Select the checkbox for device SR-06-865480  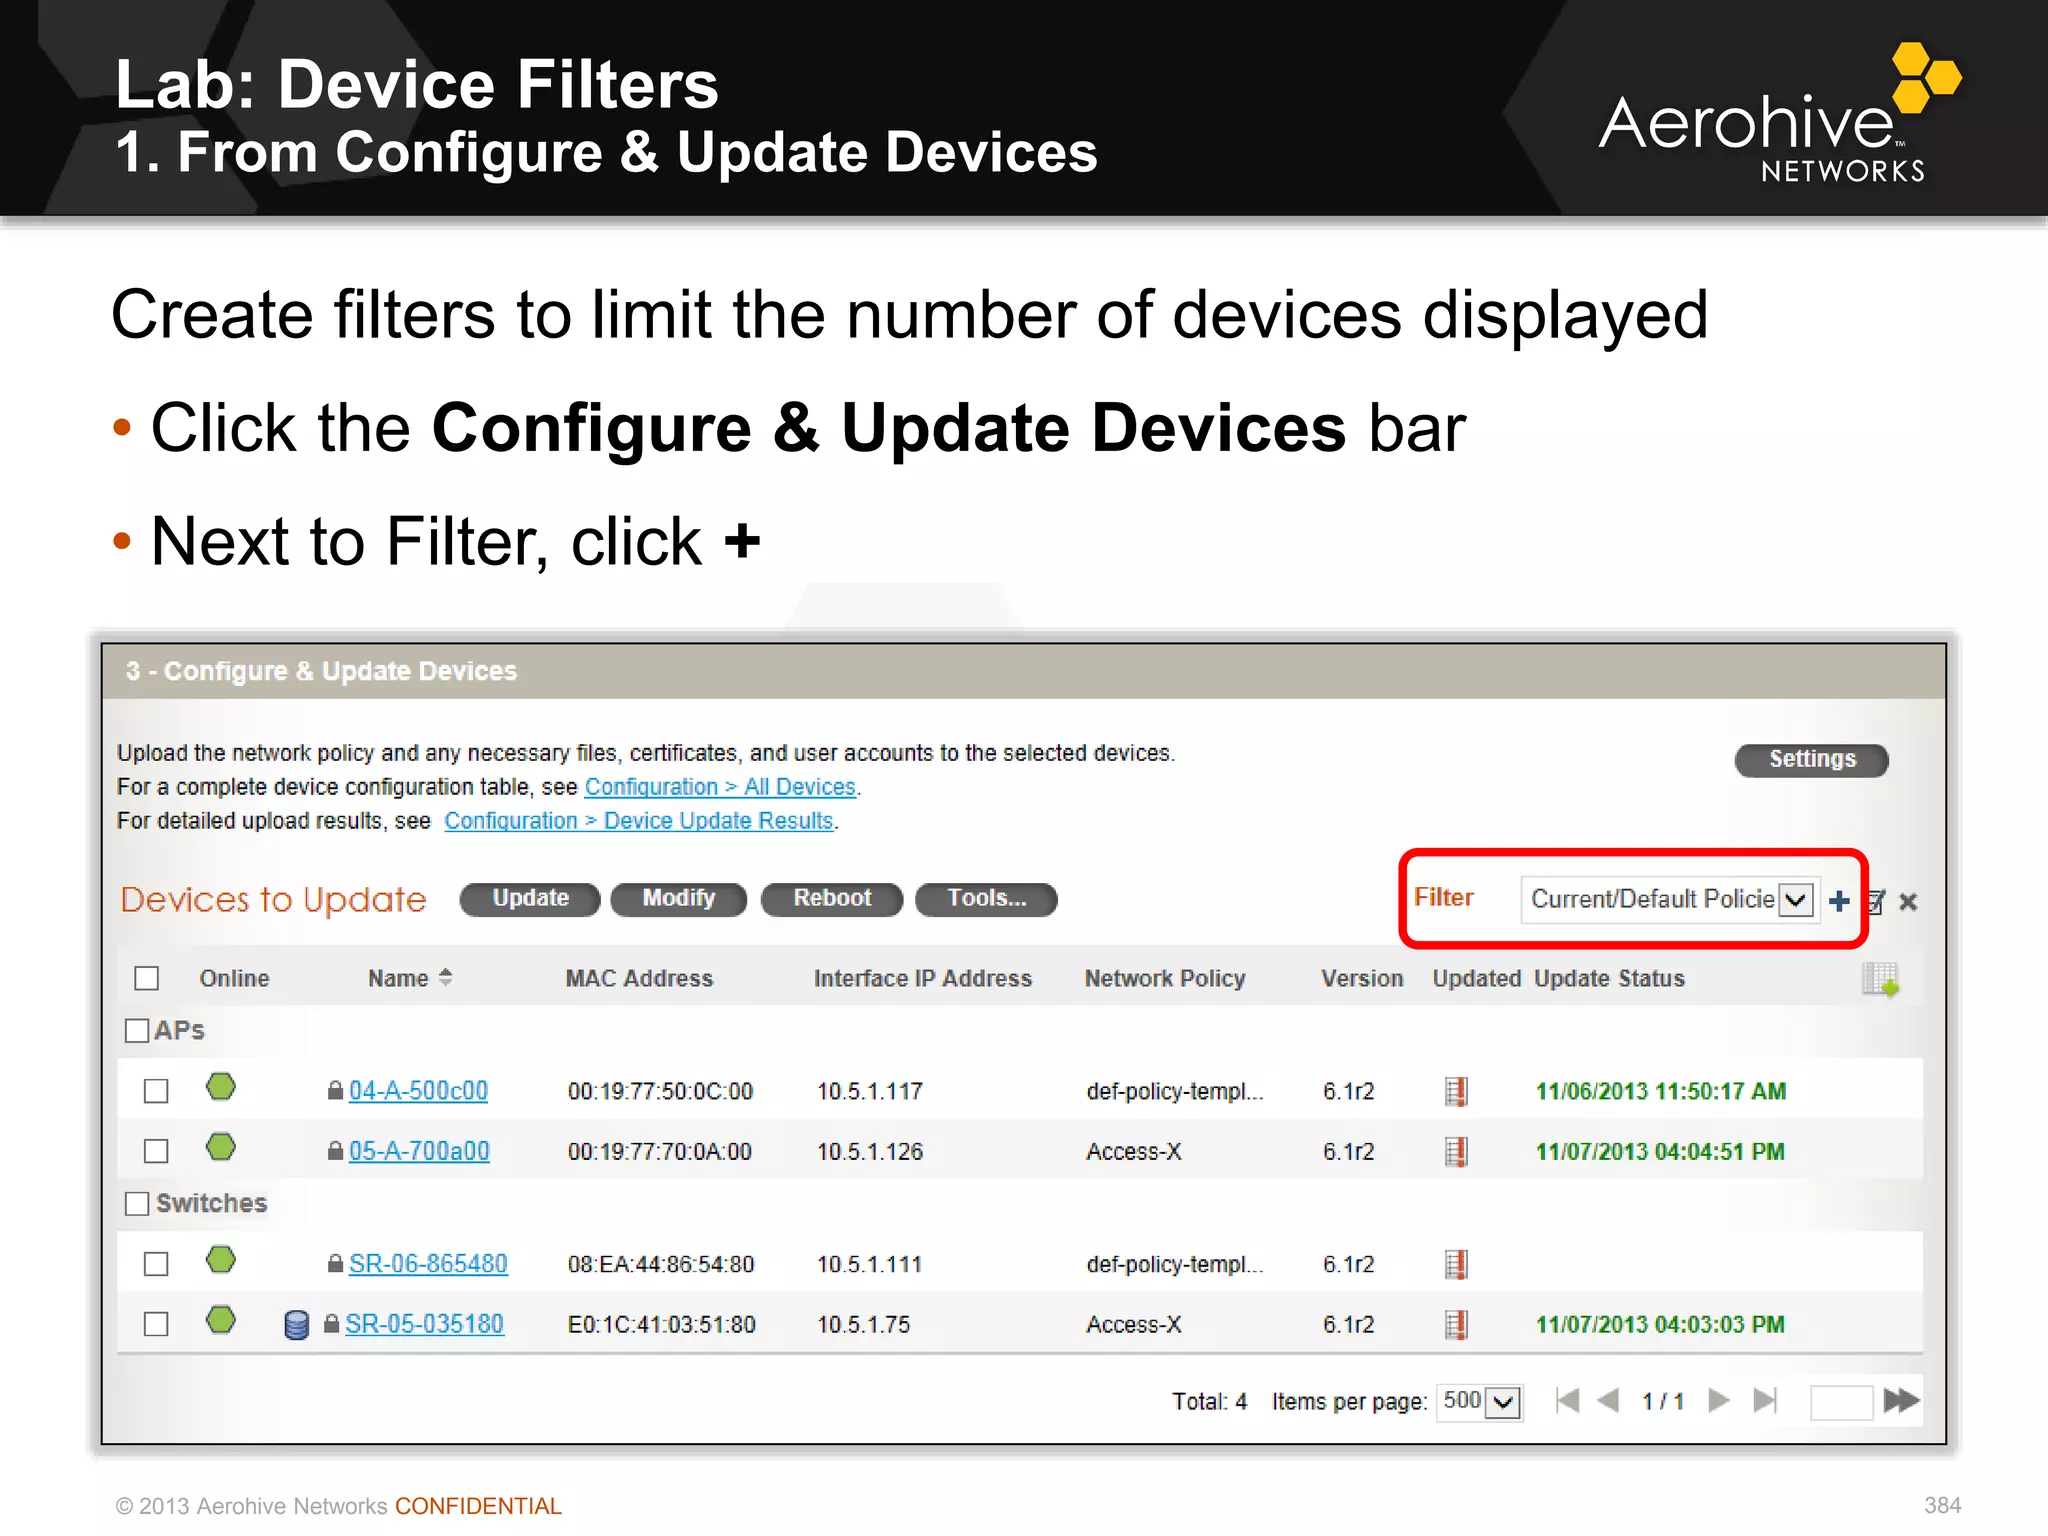coord(156,1265)
